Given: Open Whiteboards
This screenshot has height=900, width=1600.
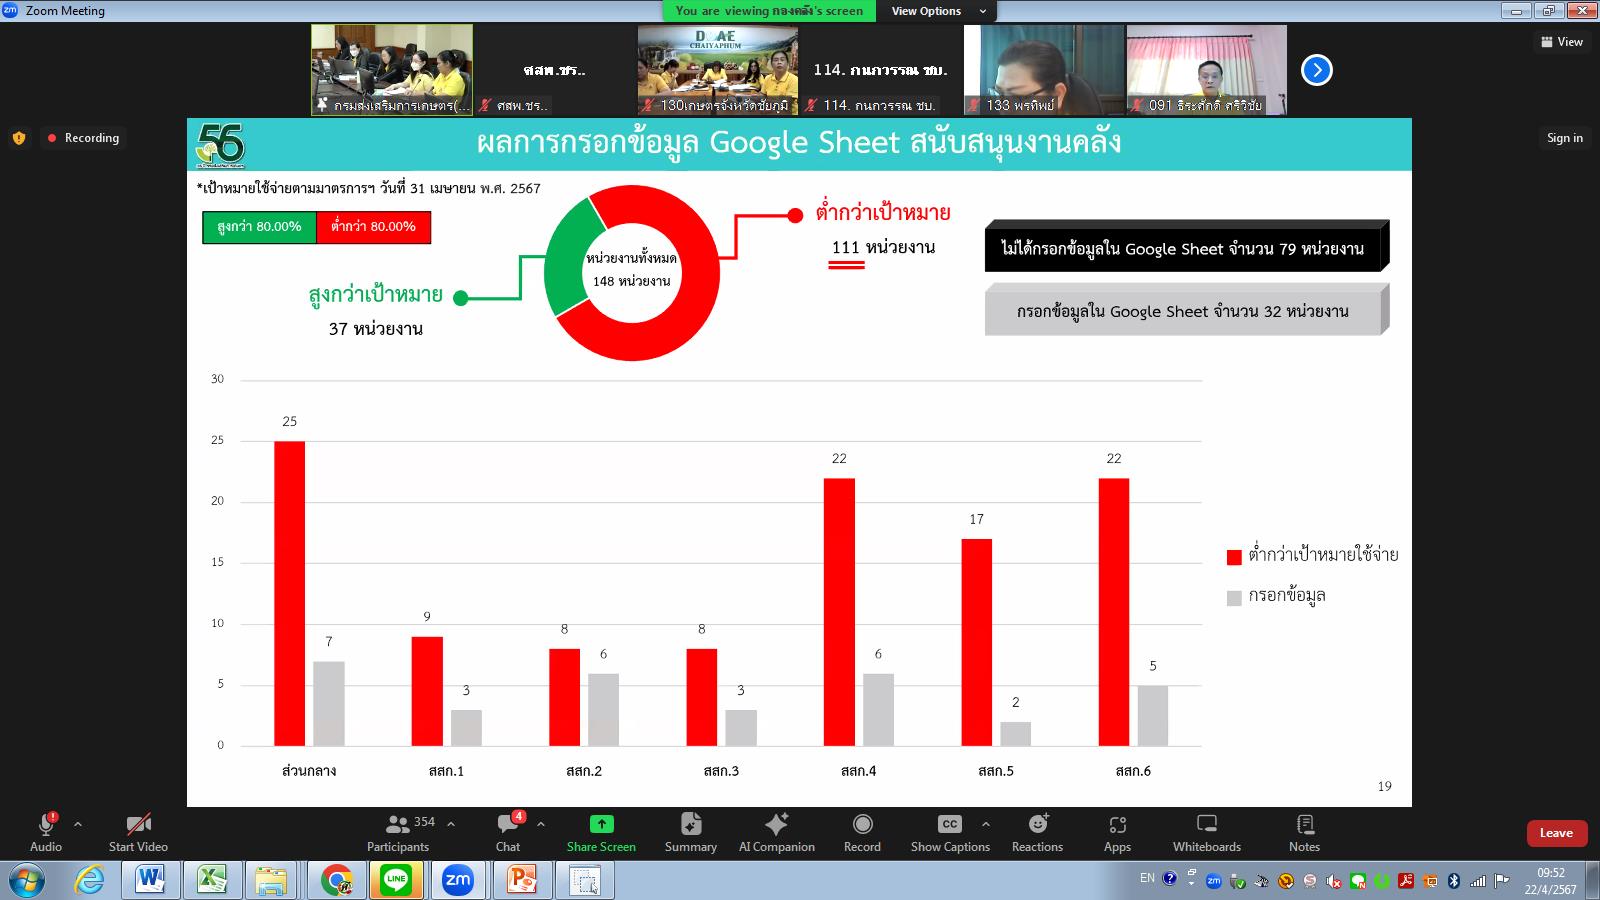Looking at the screenshot, I should pos(1206,832).
